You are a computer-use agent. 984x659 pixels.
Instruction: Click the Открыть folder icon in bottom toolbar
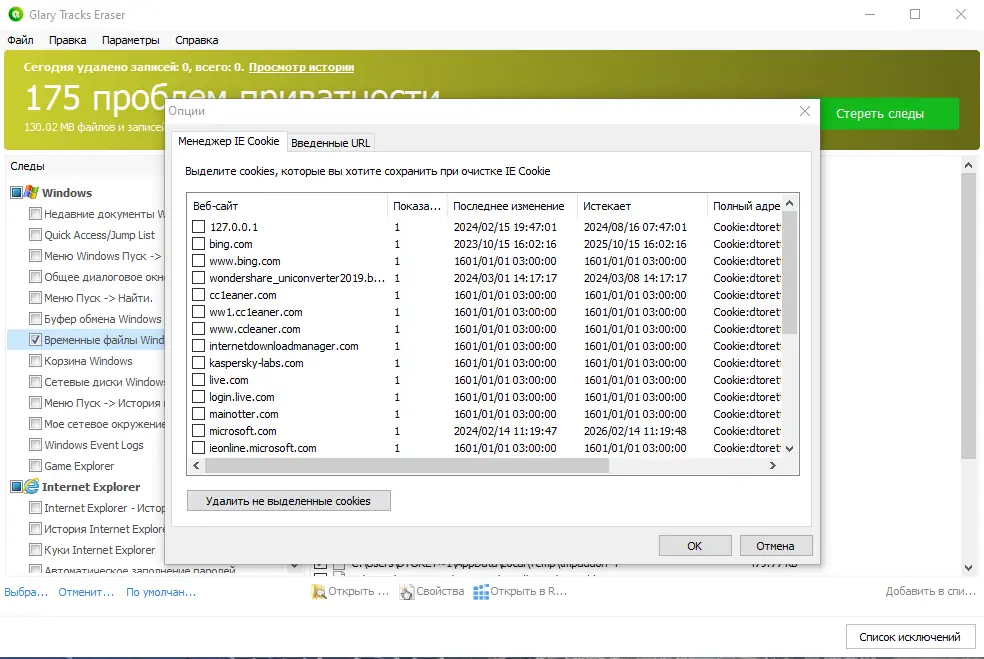tap(319, 592)
